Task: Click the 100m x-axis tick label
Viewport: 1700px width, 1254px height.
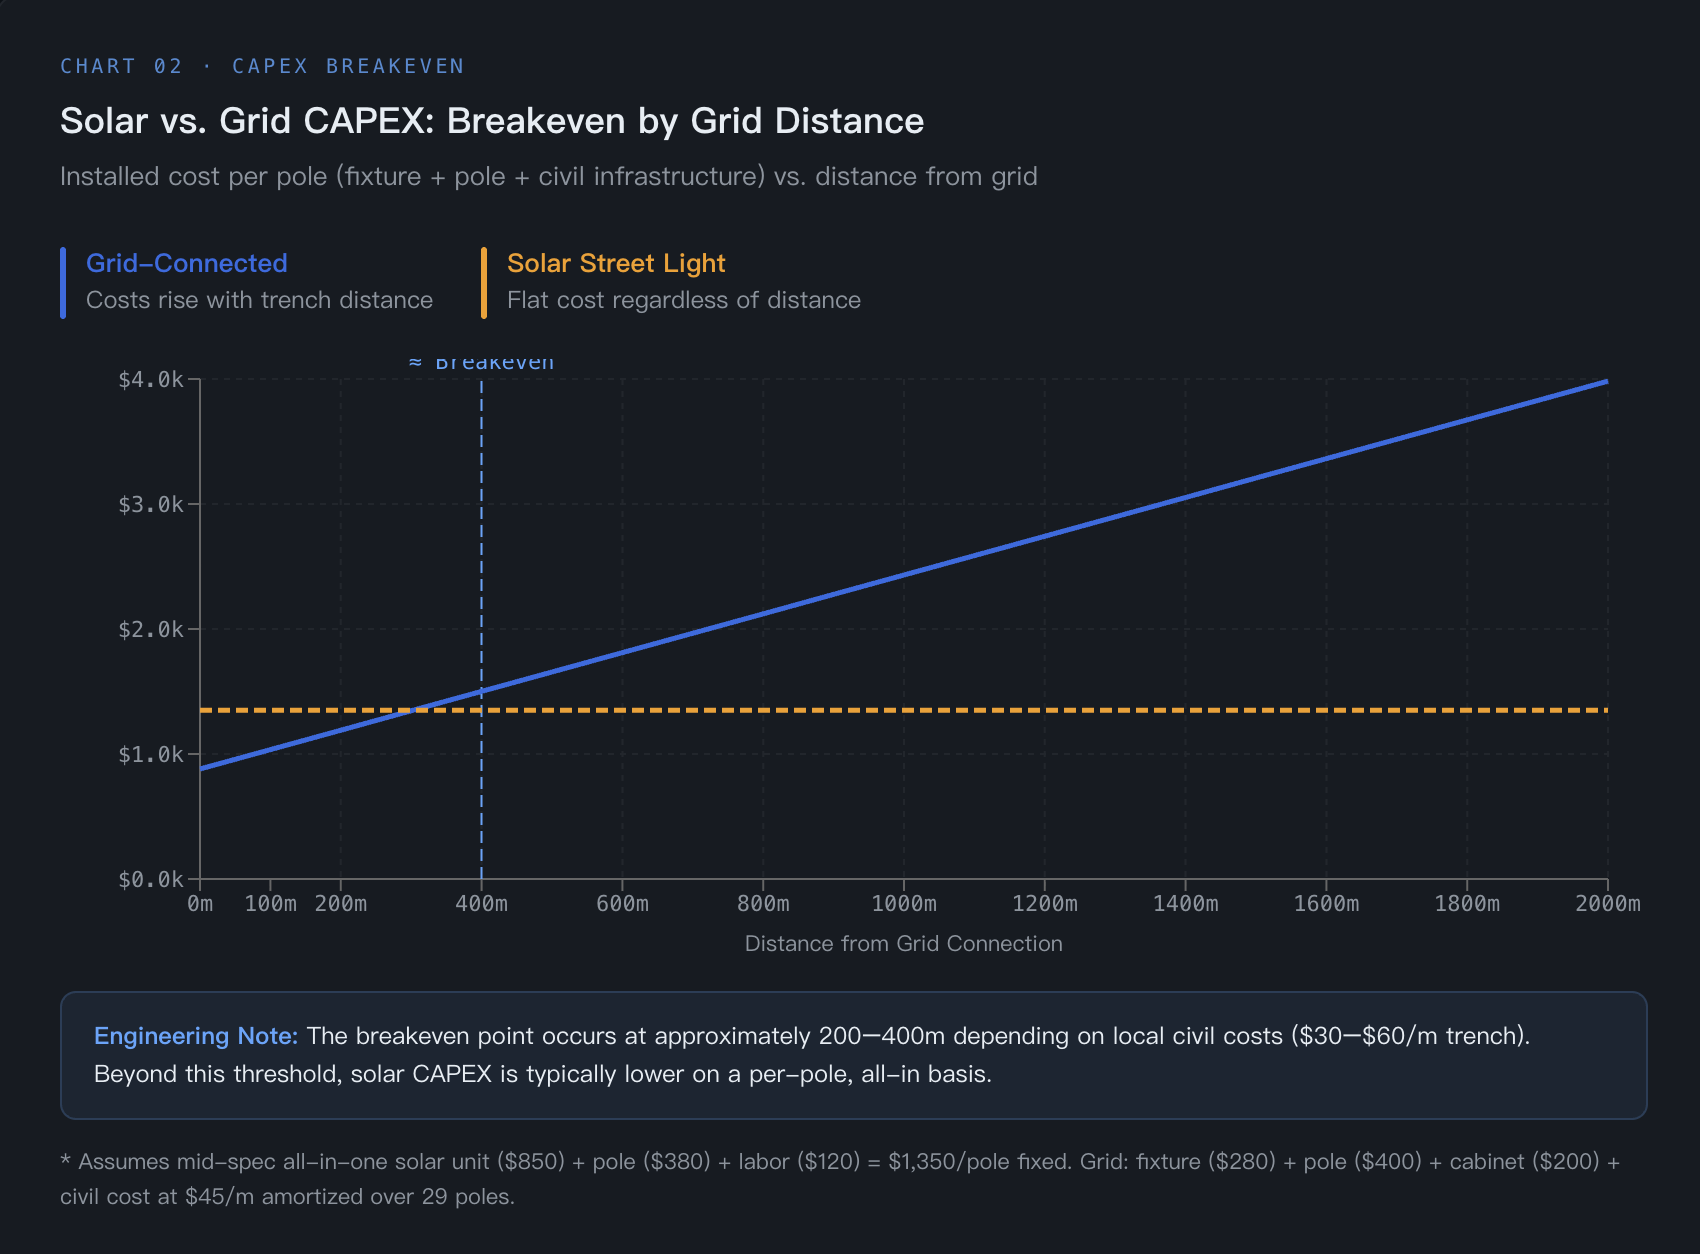Action: [270, 904]
